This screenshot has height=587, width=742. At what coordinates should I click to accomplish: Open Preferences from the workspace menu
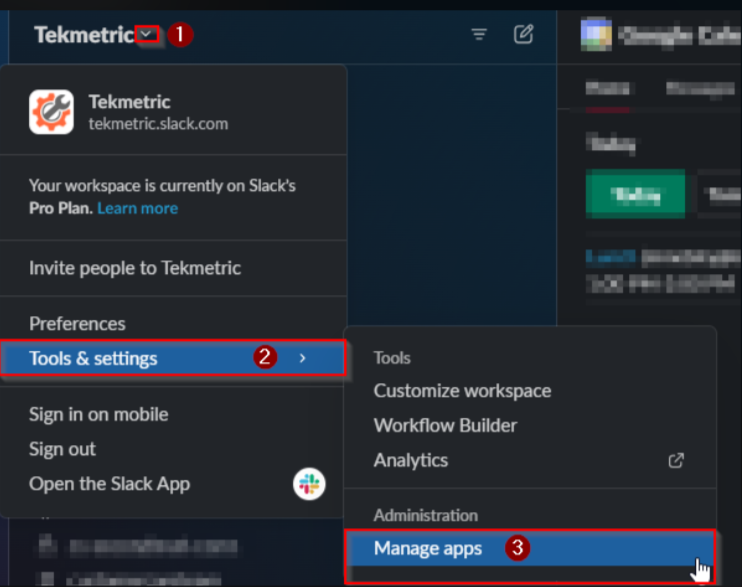pos(173,324)
